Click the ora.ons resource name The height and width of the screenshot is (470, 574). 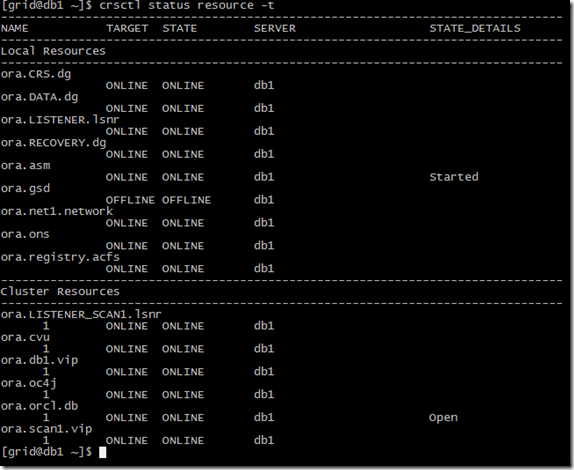point(25,234)
